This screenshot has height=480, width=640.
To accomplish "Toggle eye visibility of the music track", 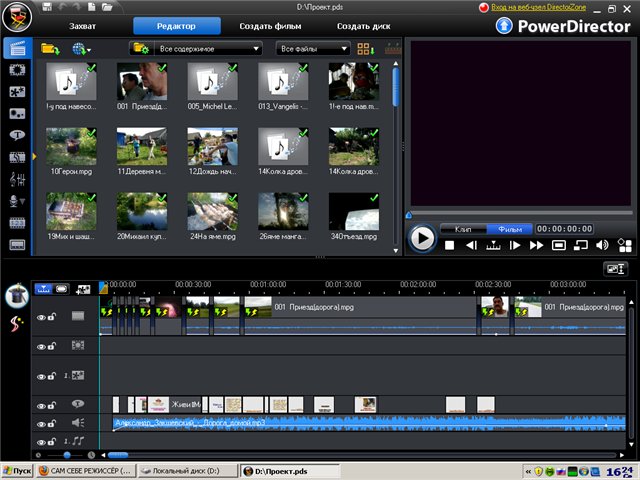I will [x=41, y=441].
